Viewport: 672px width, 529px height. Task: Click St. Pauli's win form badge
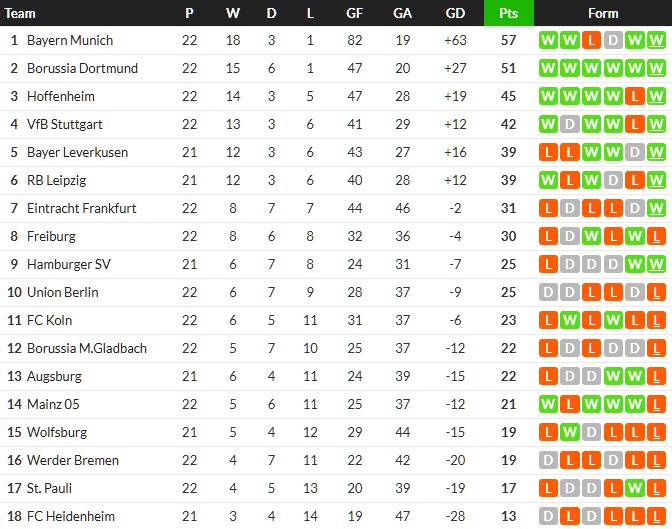634,489
